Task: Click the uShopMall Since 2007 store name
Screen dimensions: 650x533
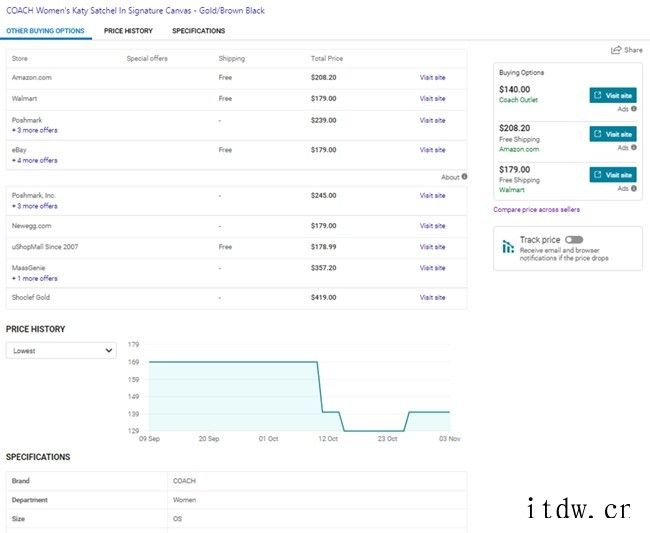Action: pyautogui.click(x=45, y=247)
